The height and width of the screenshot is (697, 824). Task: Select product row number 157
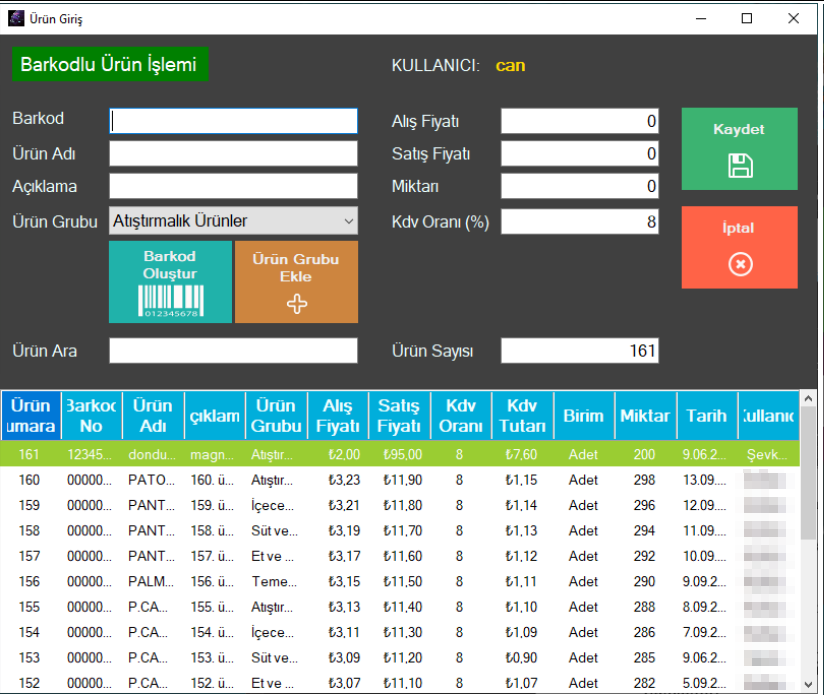pos(400,556)
